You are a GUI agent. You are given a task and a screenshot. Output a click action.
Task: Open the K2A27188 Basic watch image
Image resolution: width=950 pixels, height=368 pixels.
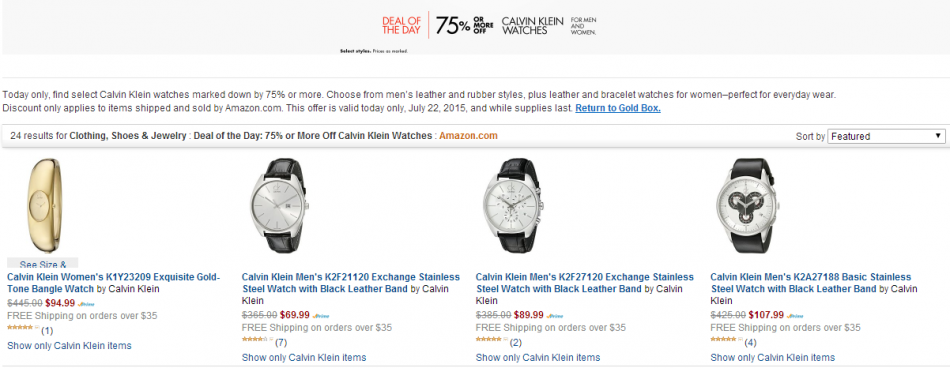[746, 206]
